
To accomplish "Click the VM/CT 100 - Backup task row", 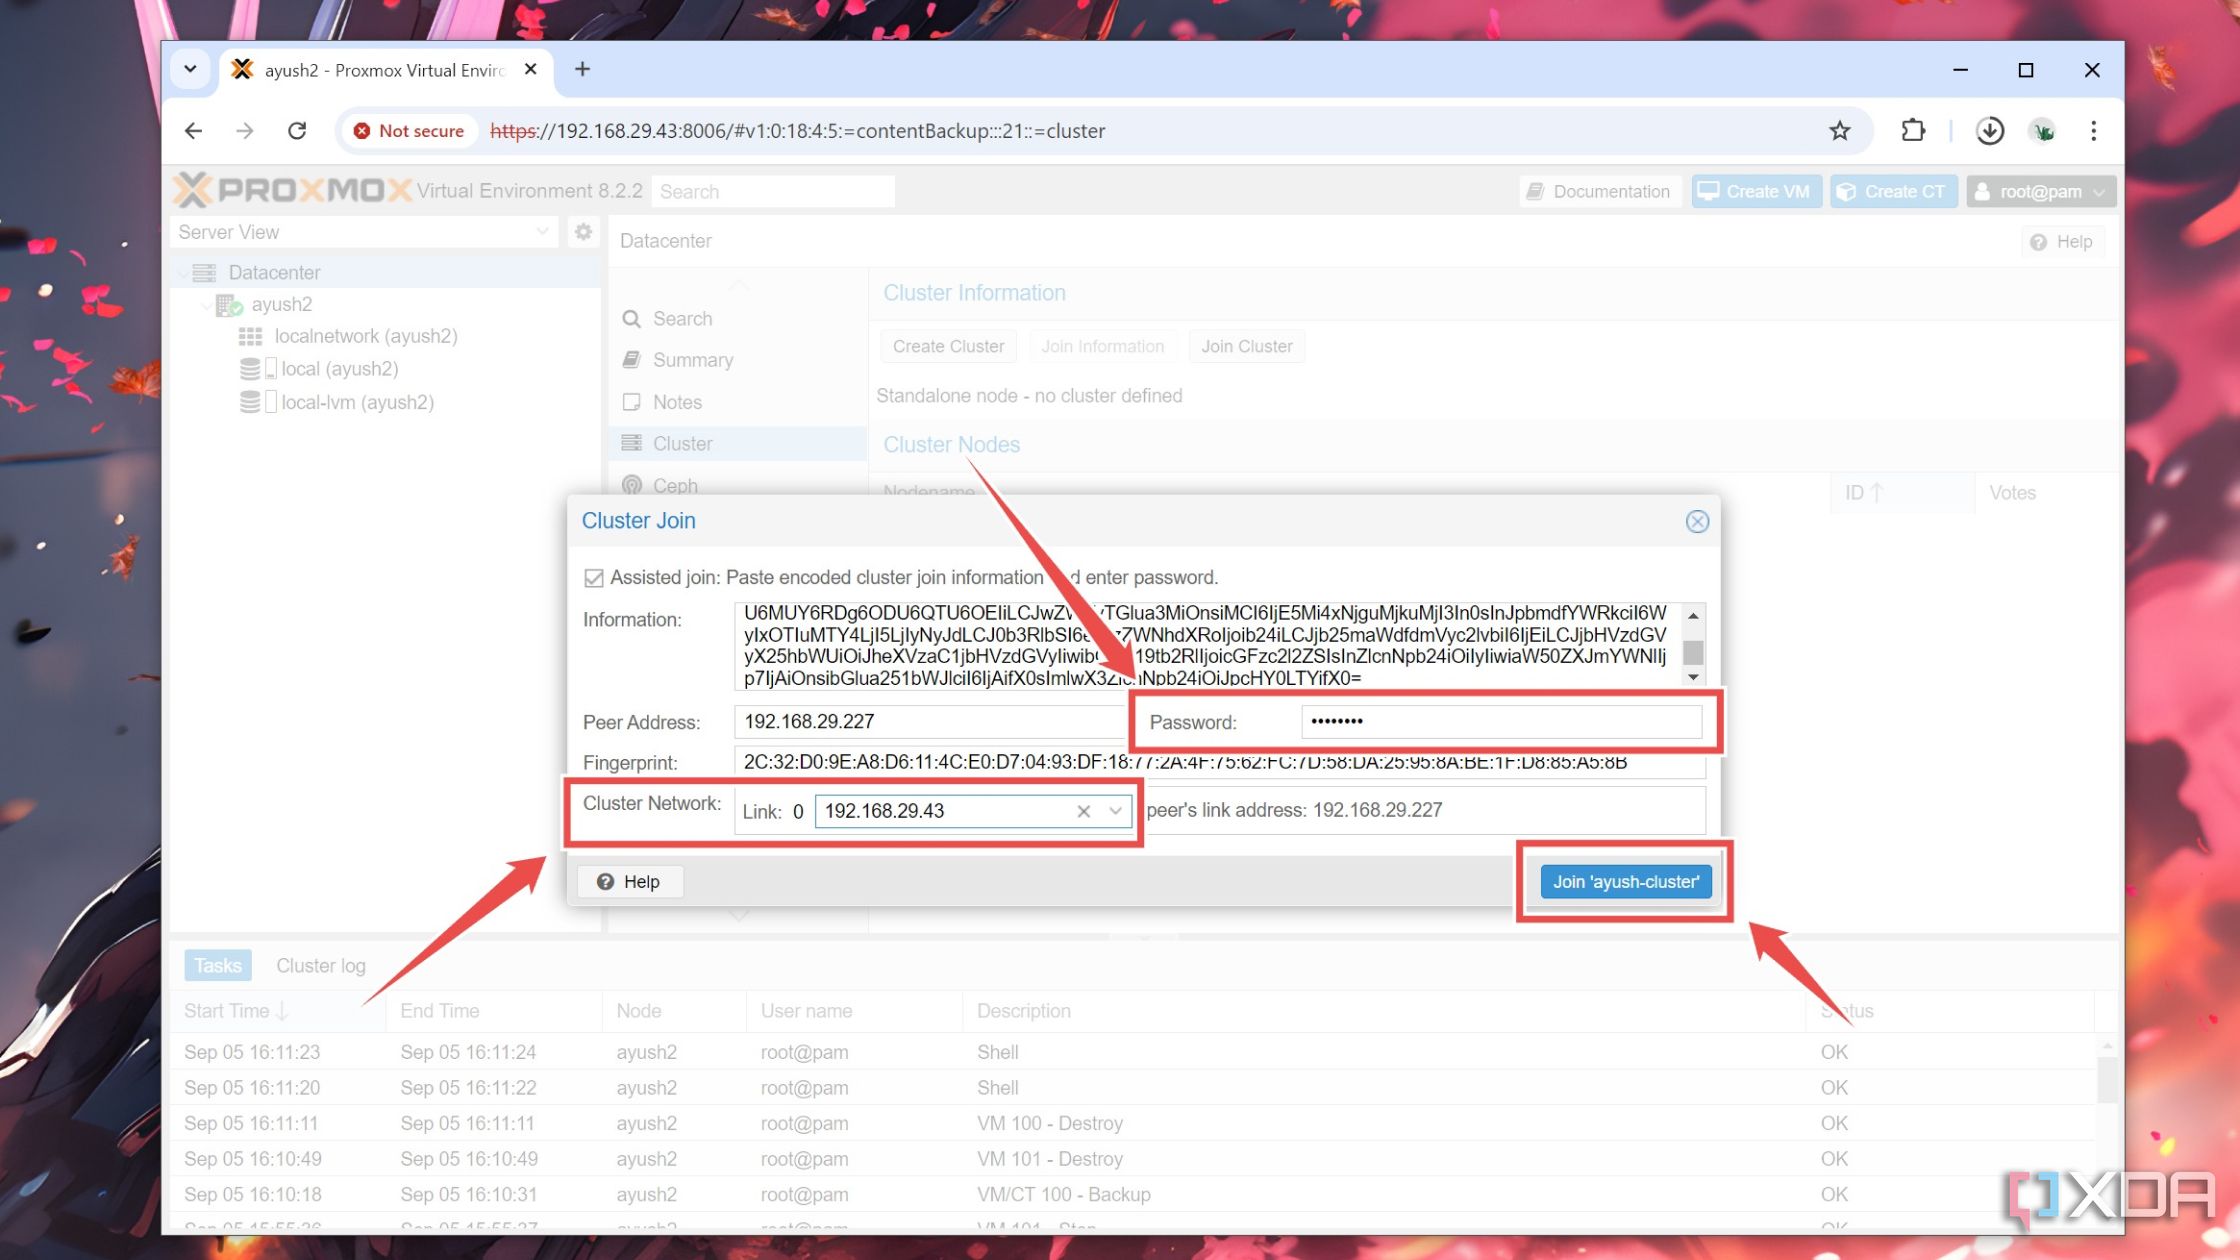I will pyautogui.click(x=1133, y=1194).
